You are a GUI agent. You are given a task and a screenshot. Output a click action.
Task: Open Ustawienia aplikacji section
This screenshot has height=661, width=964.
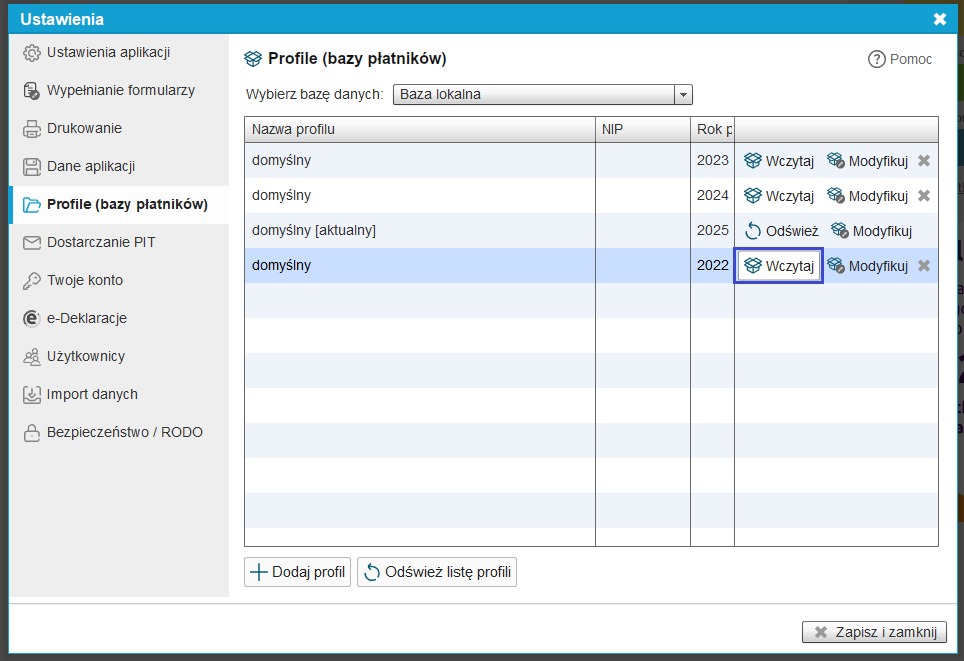click(x=108, y=52)
